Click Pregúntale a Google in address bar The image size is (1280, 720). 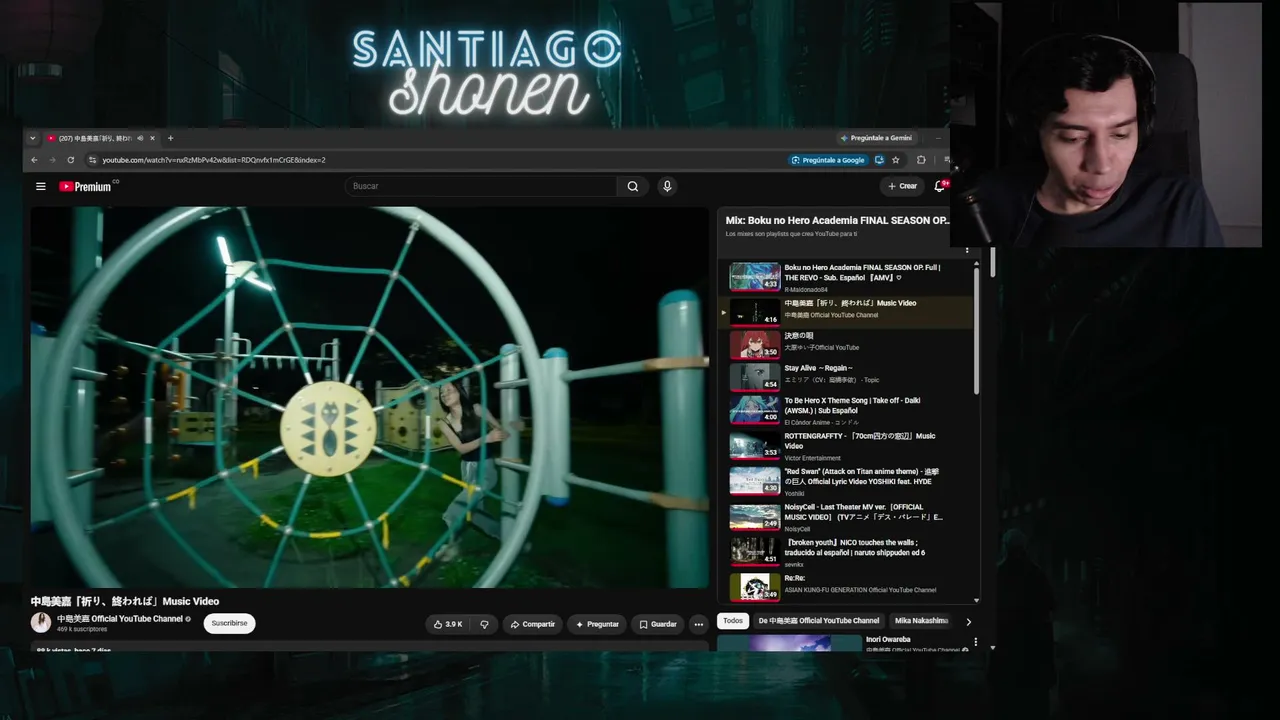pos(828,160)
